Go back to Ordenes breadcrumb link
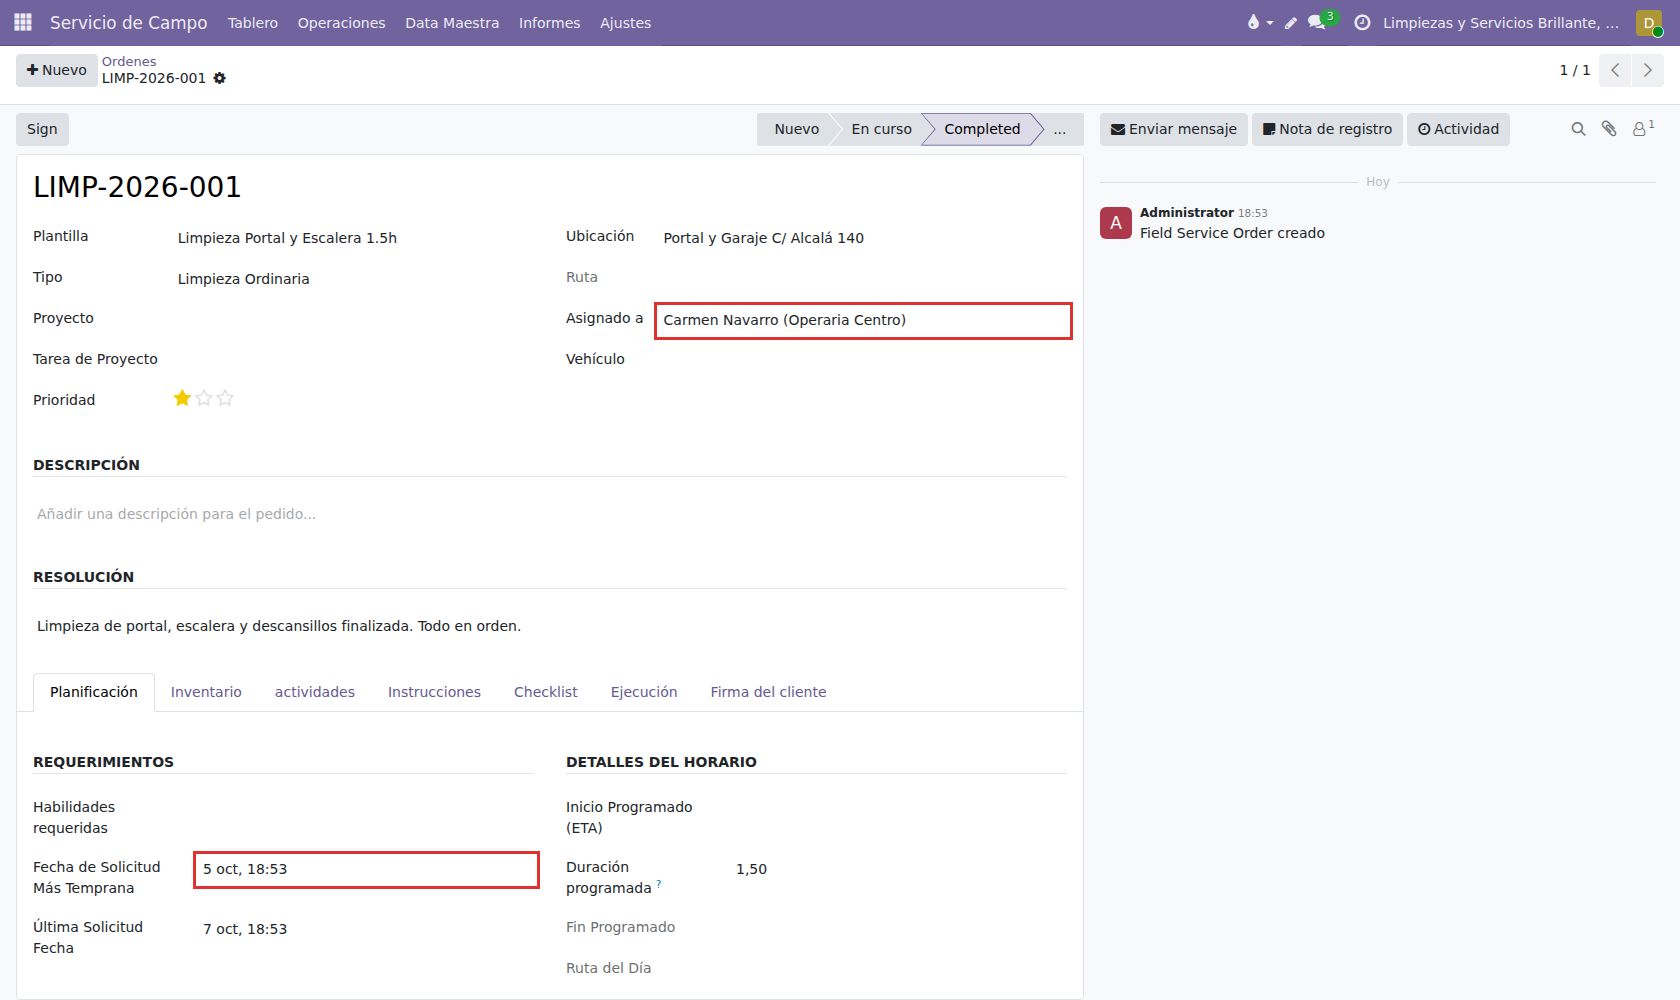Image resolution: width=1680 pixels, height=1000 pixels. point(129,61)
